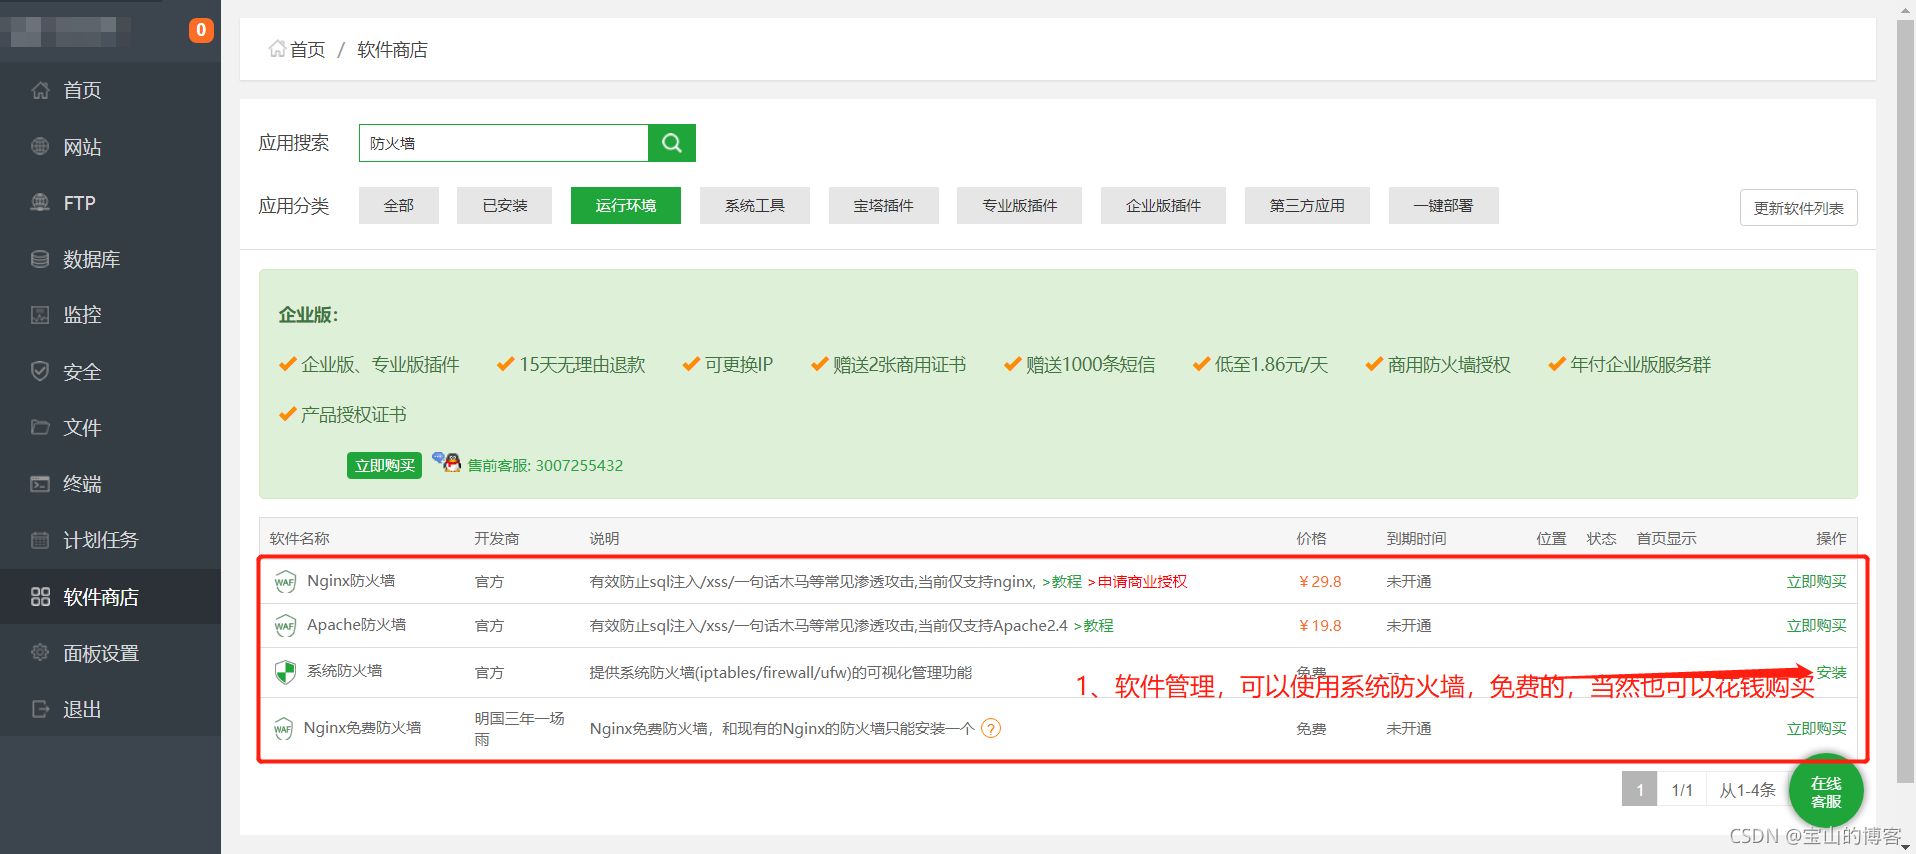The height and width of the screenshot is (854, 1916).
Task: Open the QQ pre-sales support icon
Action: [446, 462]
